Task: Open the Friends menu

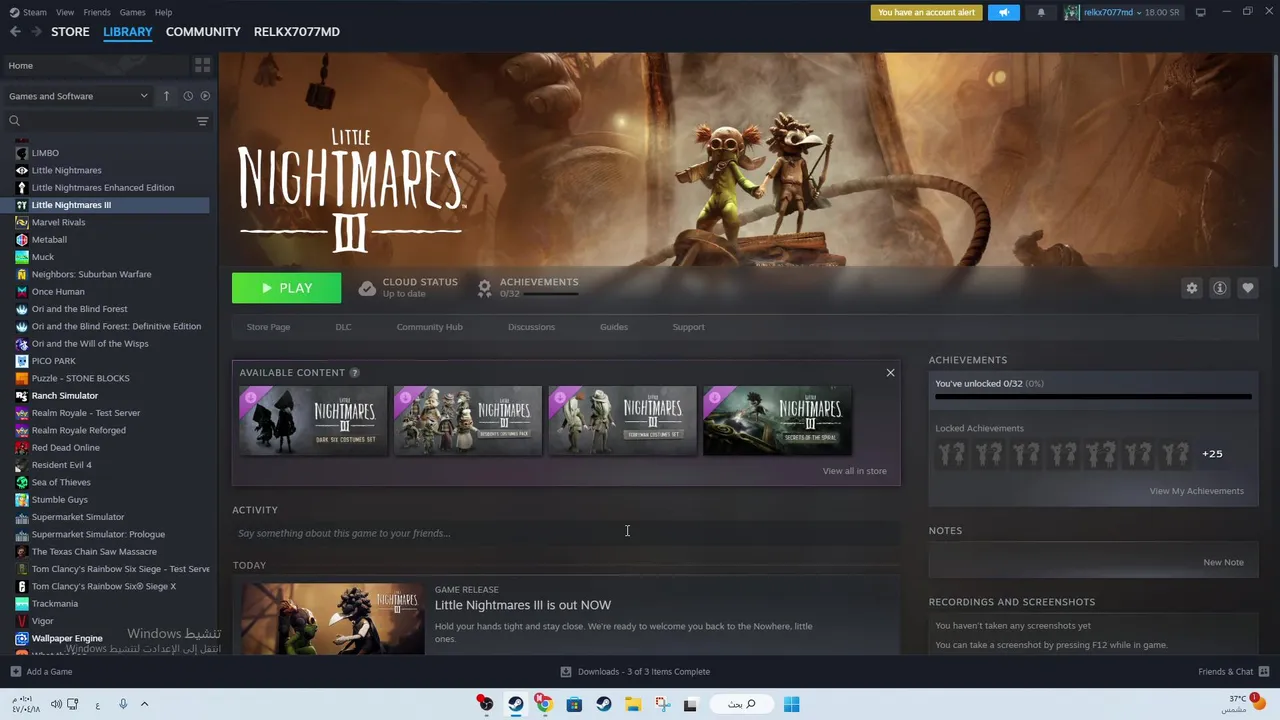Action: pyautogui.click(x=97, y=12)
